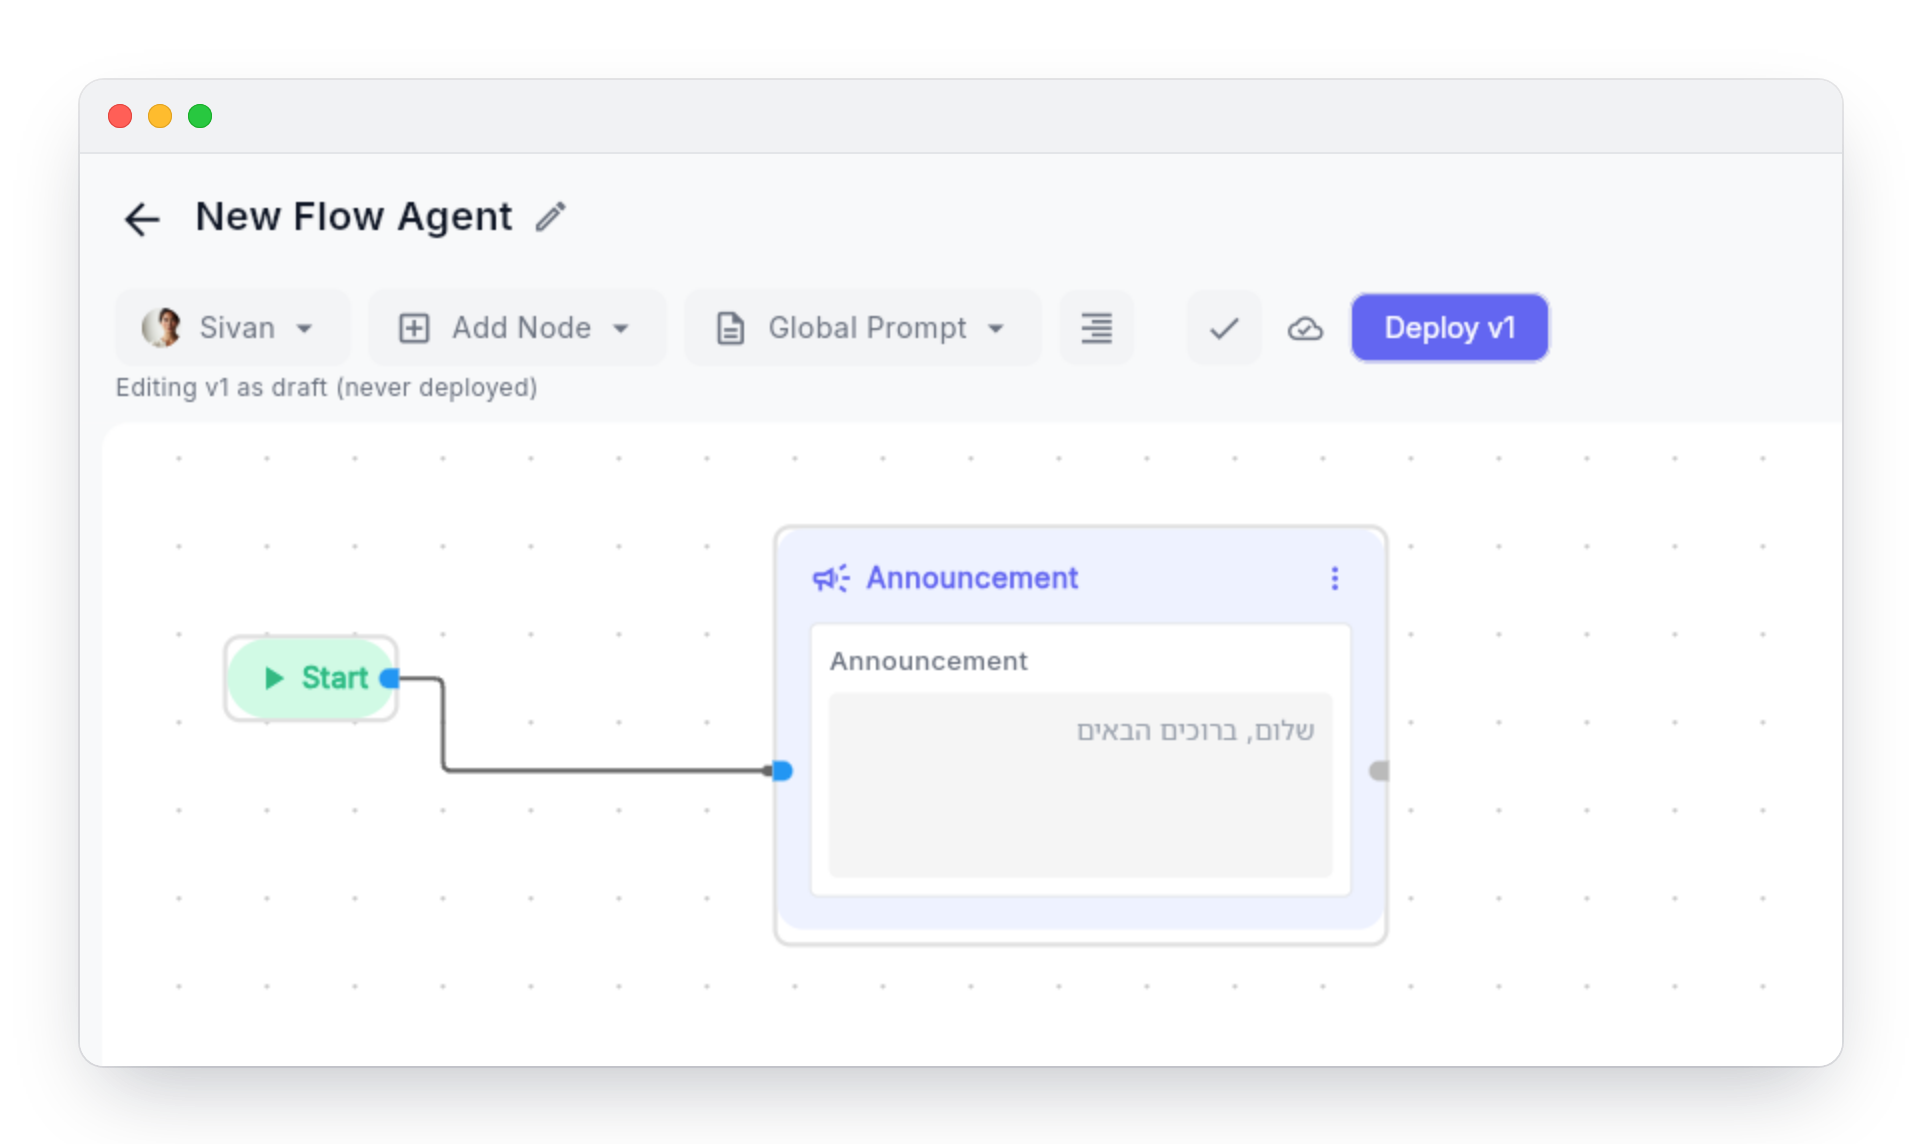Click the checkmark validate icon
Viewport: 1922px width, 1144px height.
tap(1224, 328)
